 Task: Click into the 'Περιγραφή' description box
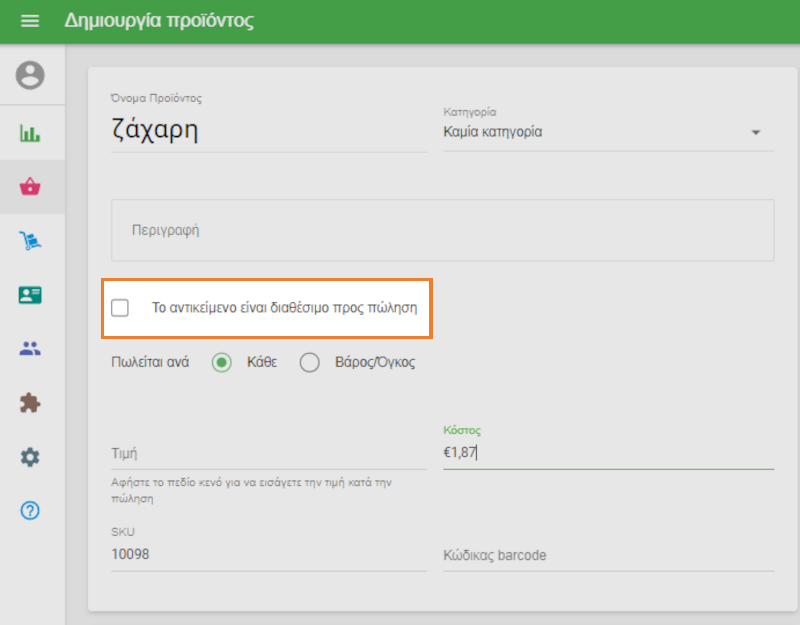[x=442, y=230]
